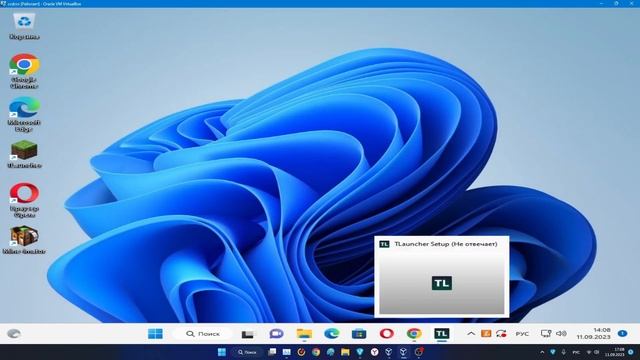Launch the TLauncher grass block desktop shortcut
Screen dimensions: 640x360
coord(24,154)
